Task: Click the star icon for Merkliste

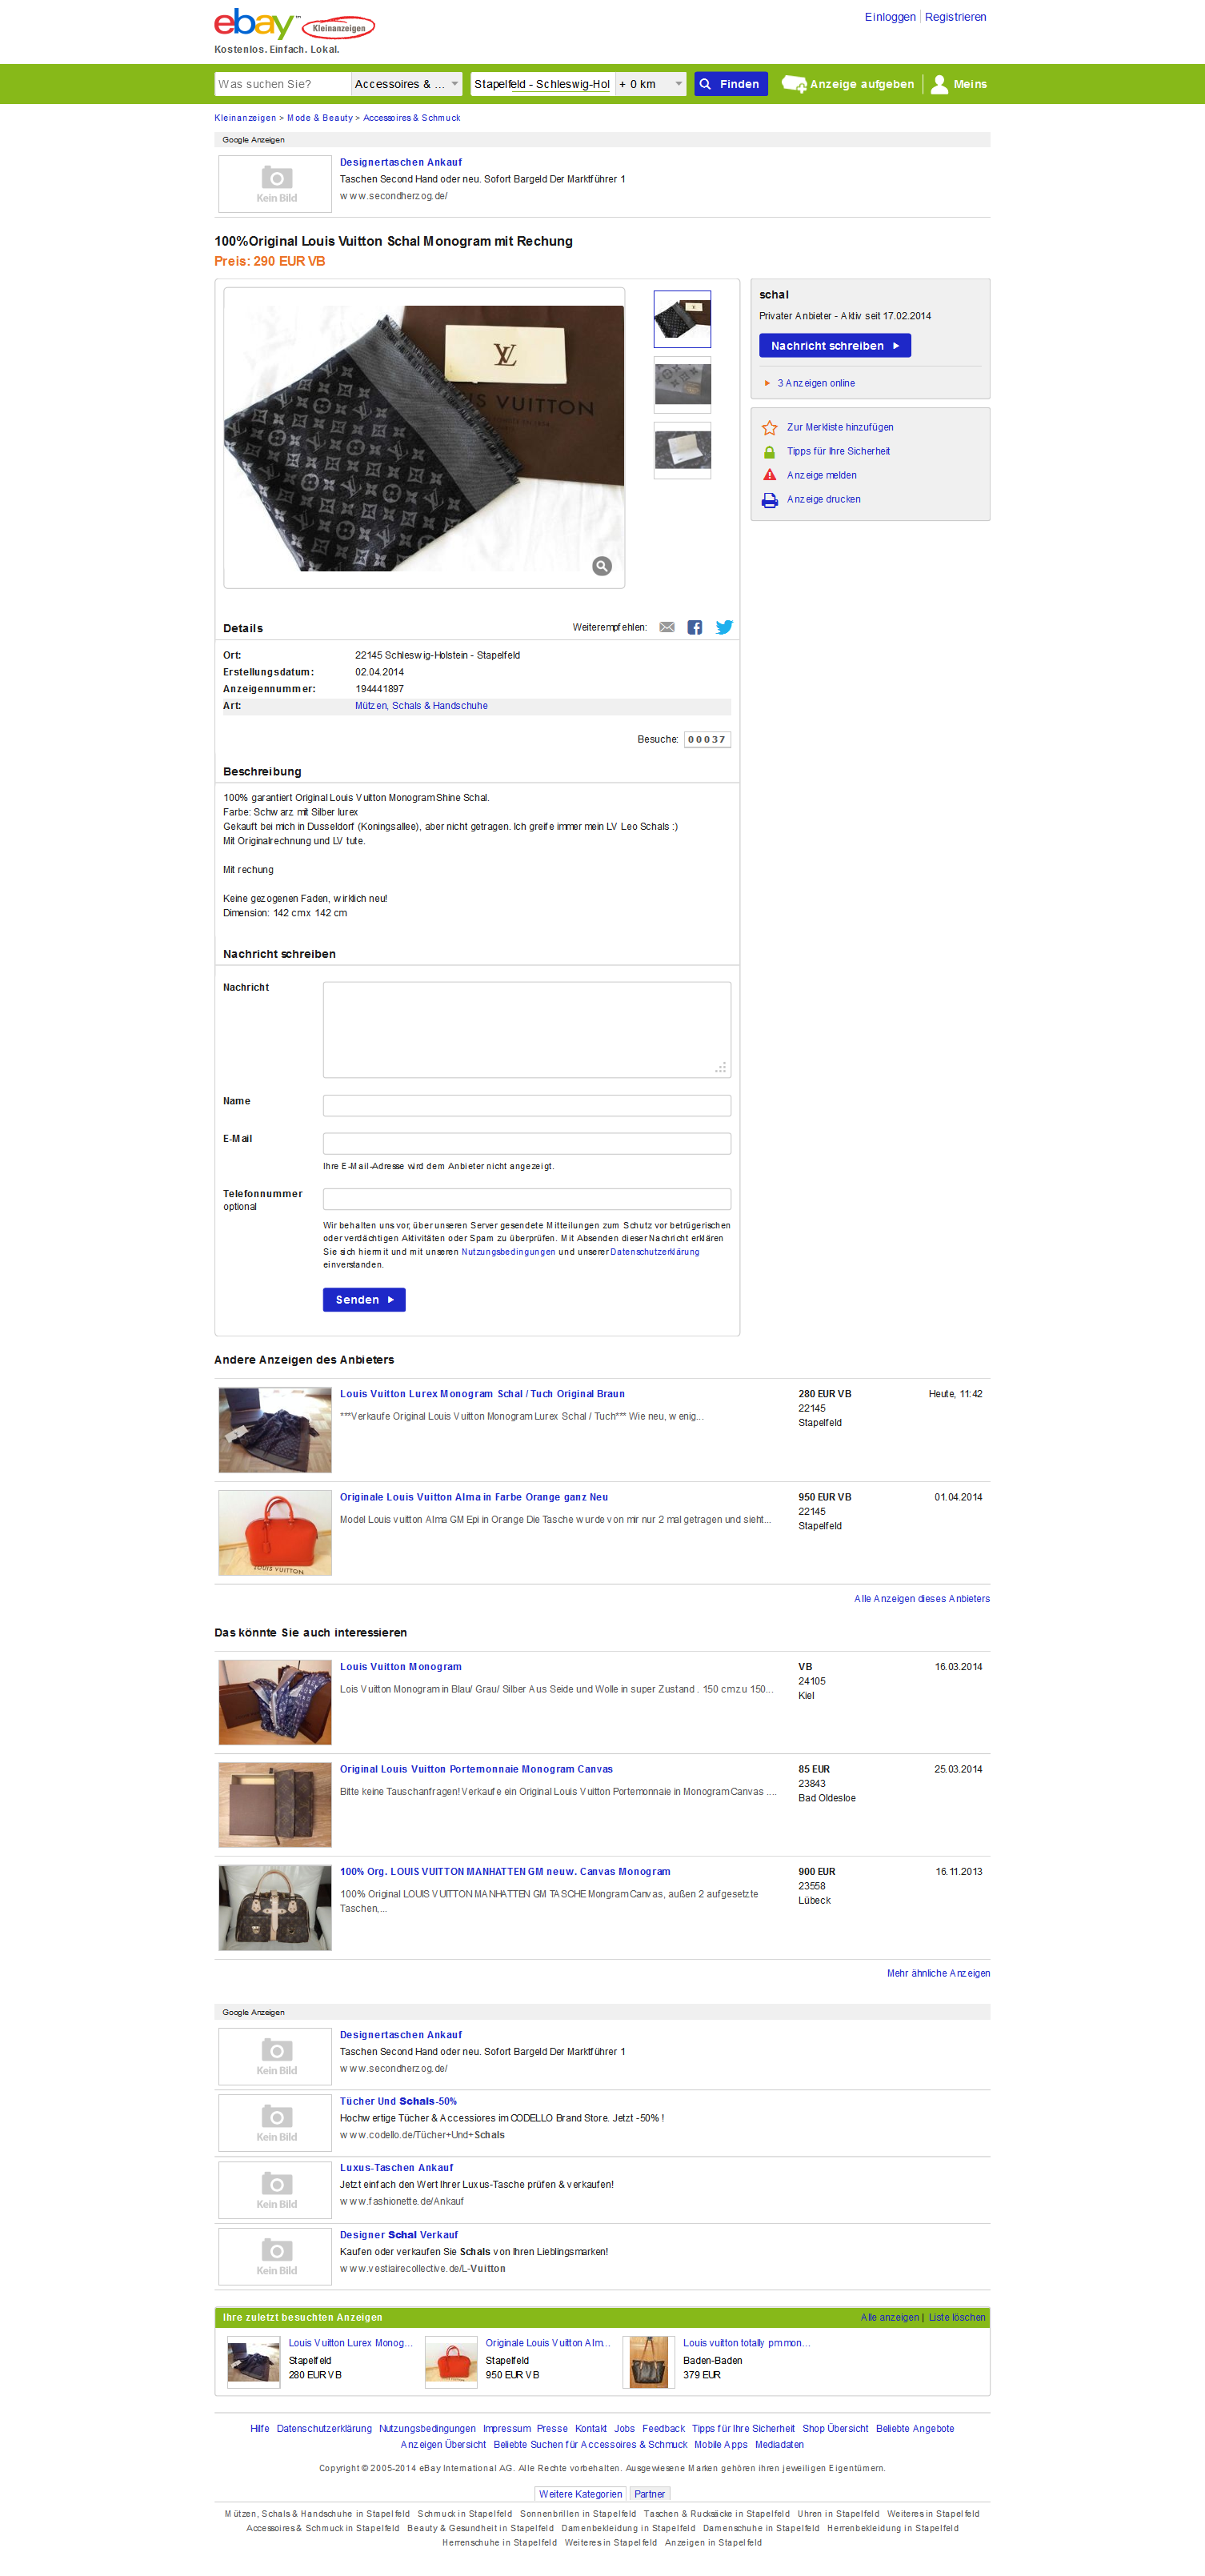Action: tap(770, 428)
